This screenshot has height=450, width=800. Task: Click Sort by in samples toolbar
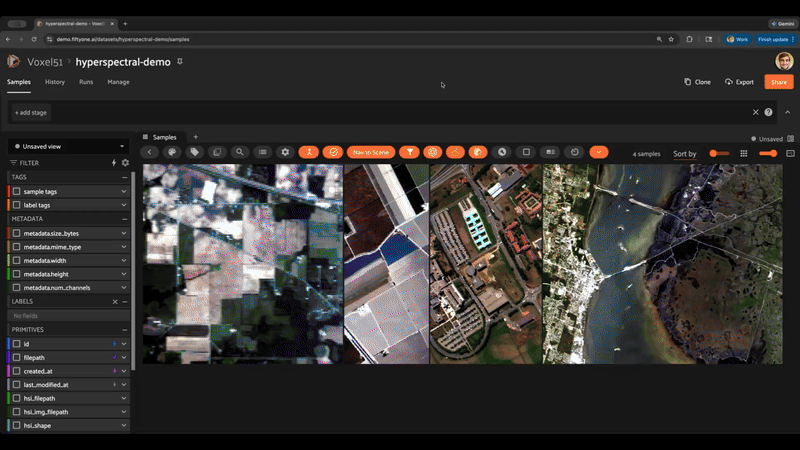685,154
